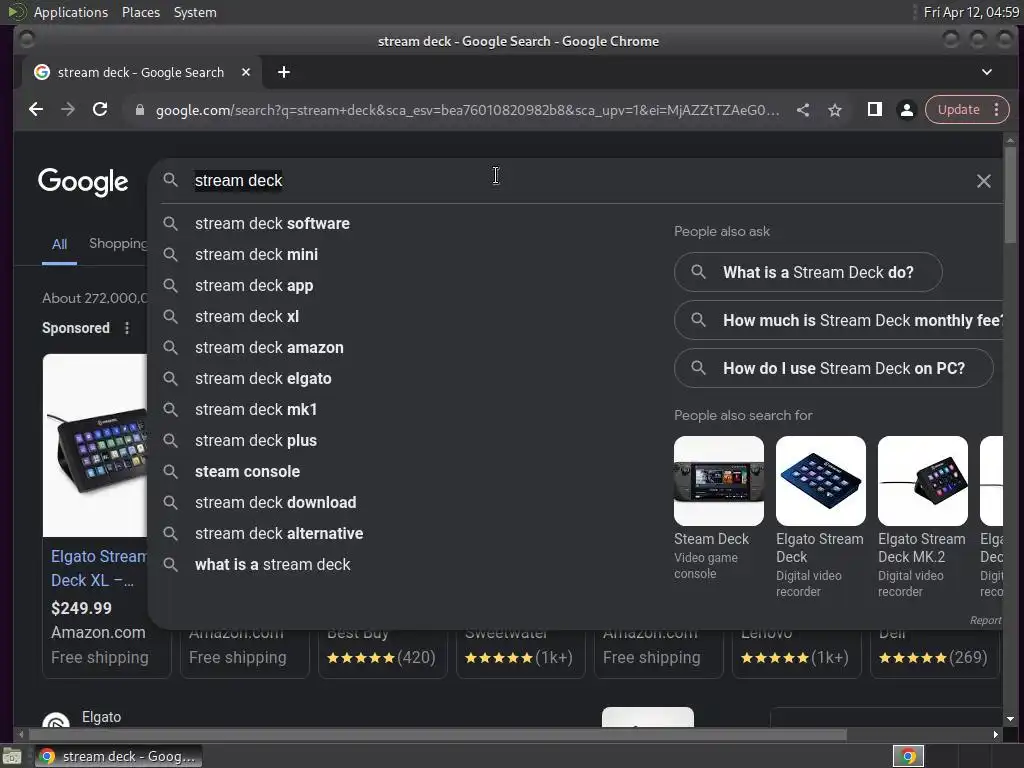Click the scrollbar down arrow
Viewport: 1024px width, 768px height.
(x=1010, y=719)
